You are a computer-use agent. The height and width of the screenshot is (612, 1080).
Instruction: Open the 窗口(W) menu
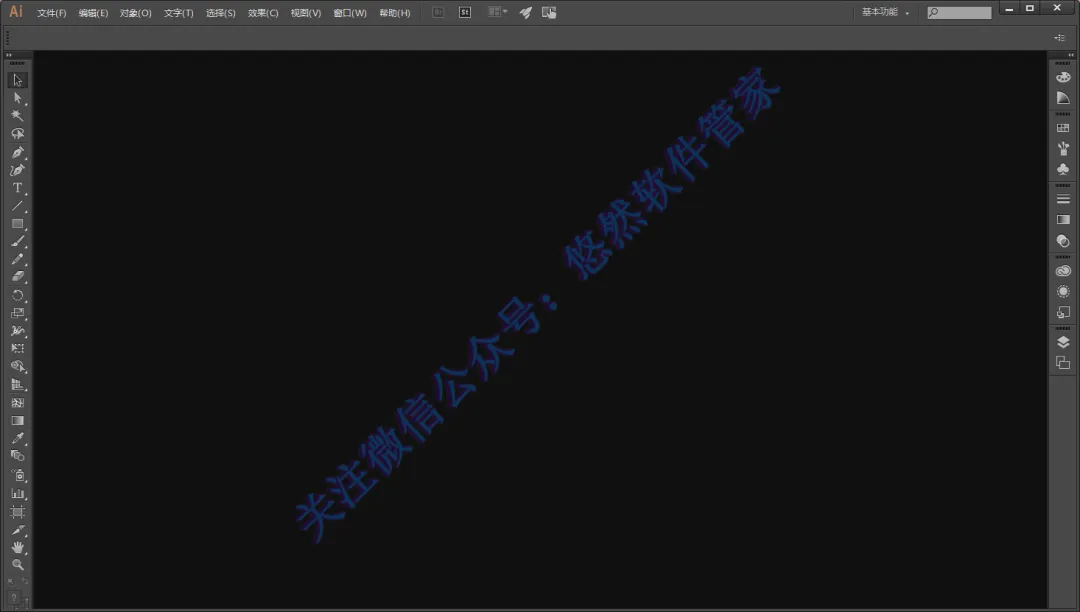(350, 13)
